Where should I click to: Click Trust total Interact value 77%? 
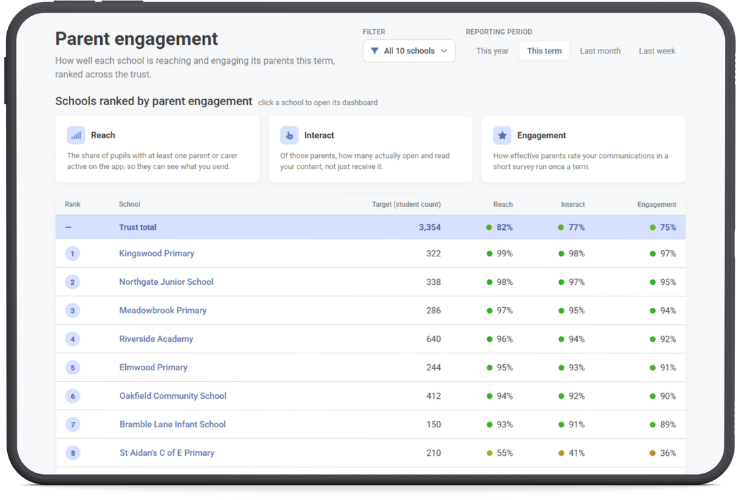pyautogui.click(x=576, y=227)
